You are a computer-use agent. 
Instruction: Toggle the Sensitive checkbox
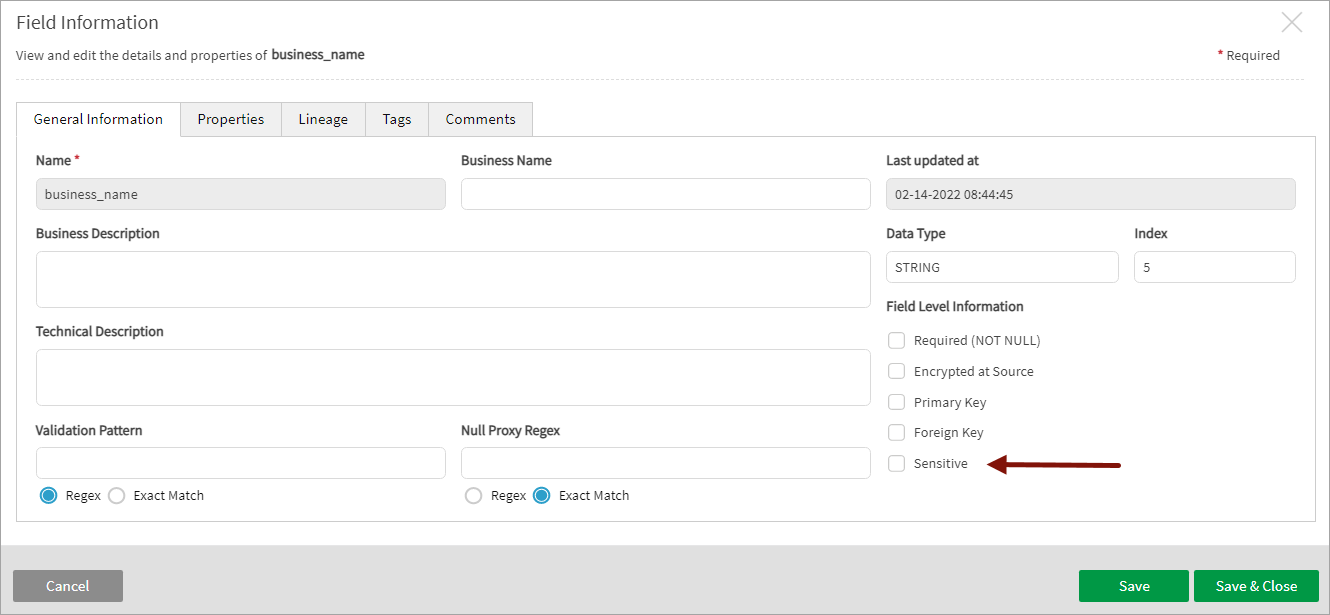[897, 464]
